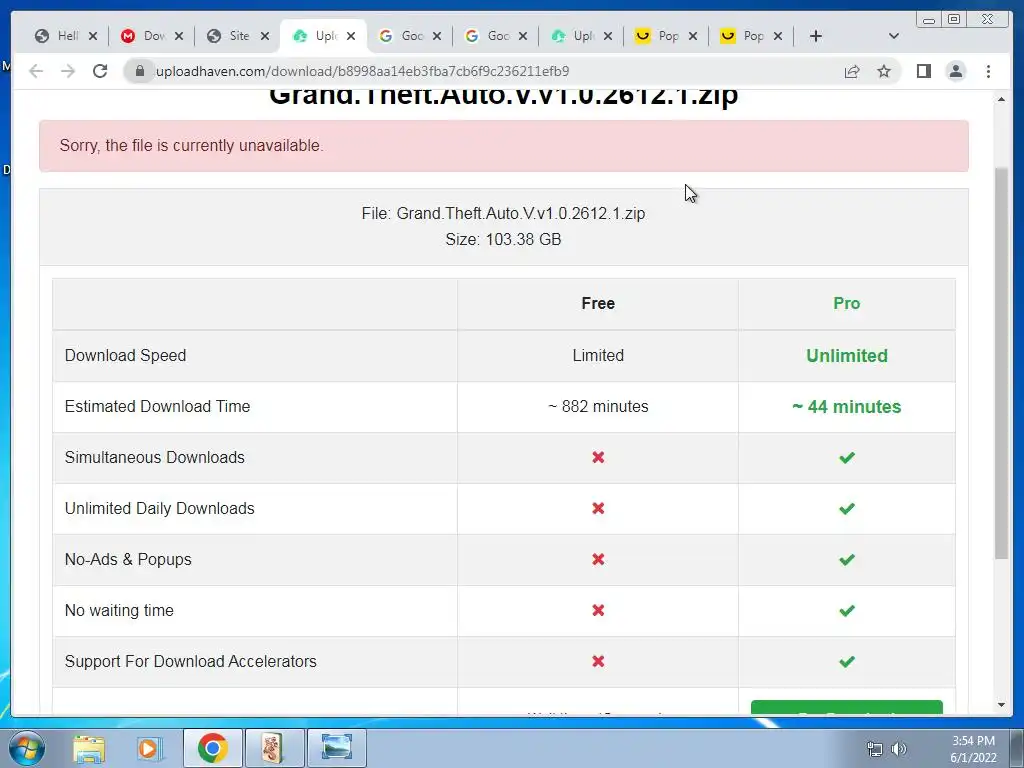Close the first Google tab
This screenshot has height=768, width=1024.
click(437, 36)
